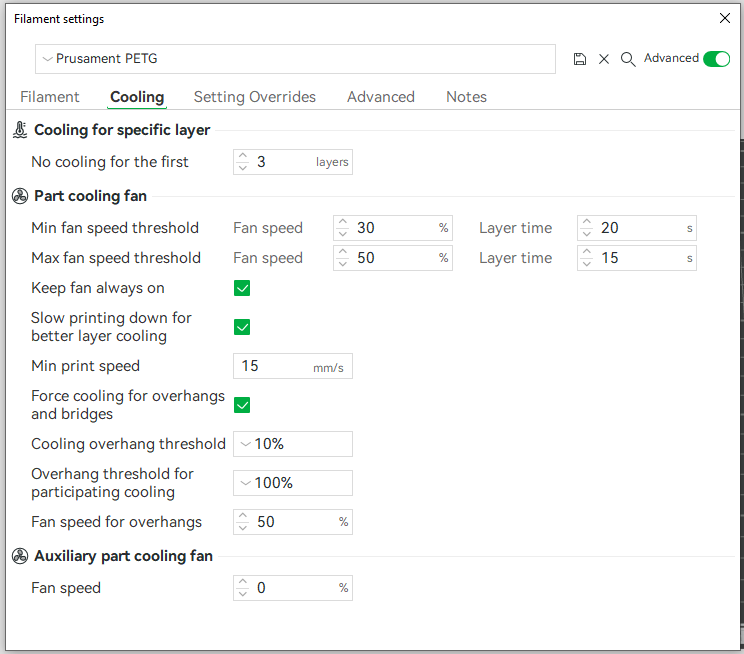Click the Part cooling fan section icon

tap(19, 196)
